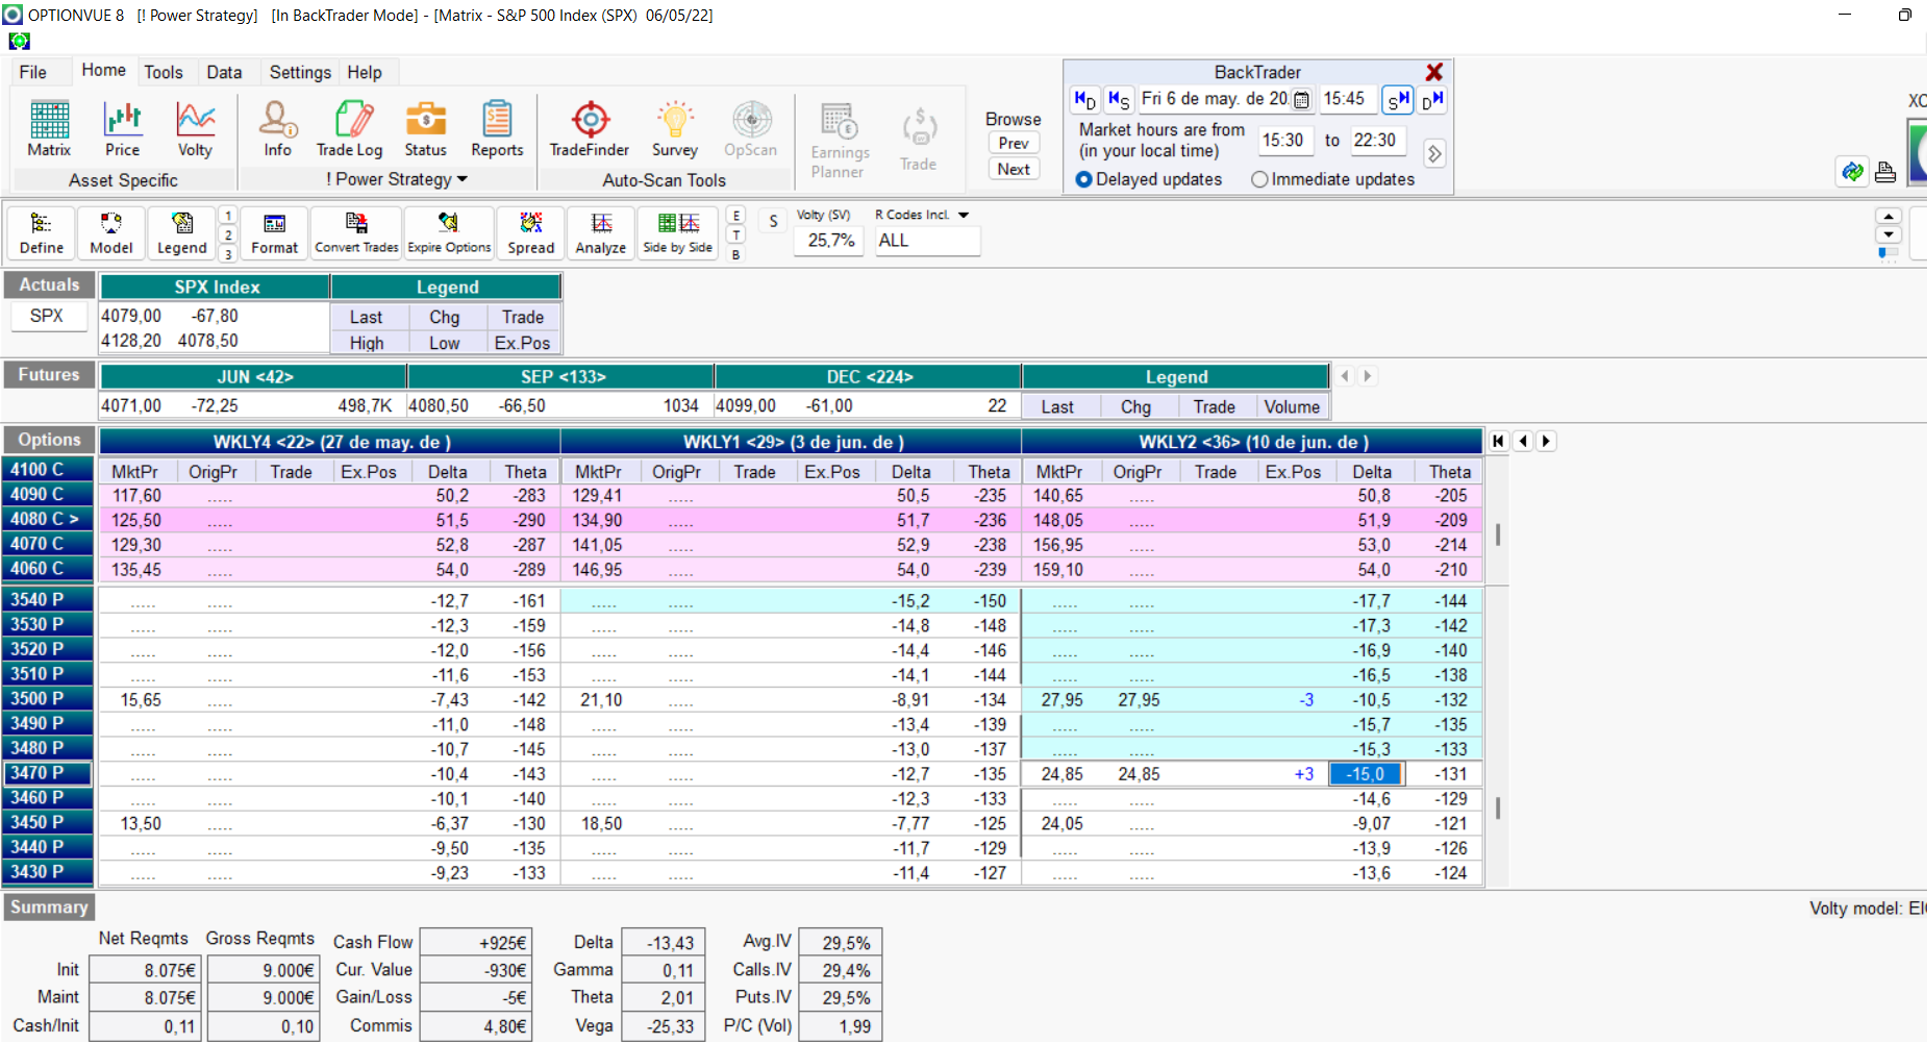Open the OpScan tool
The image size is (1927, 1042).
[751, 129]
